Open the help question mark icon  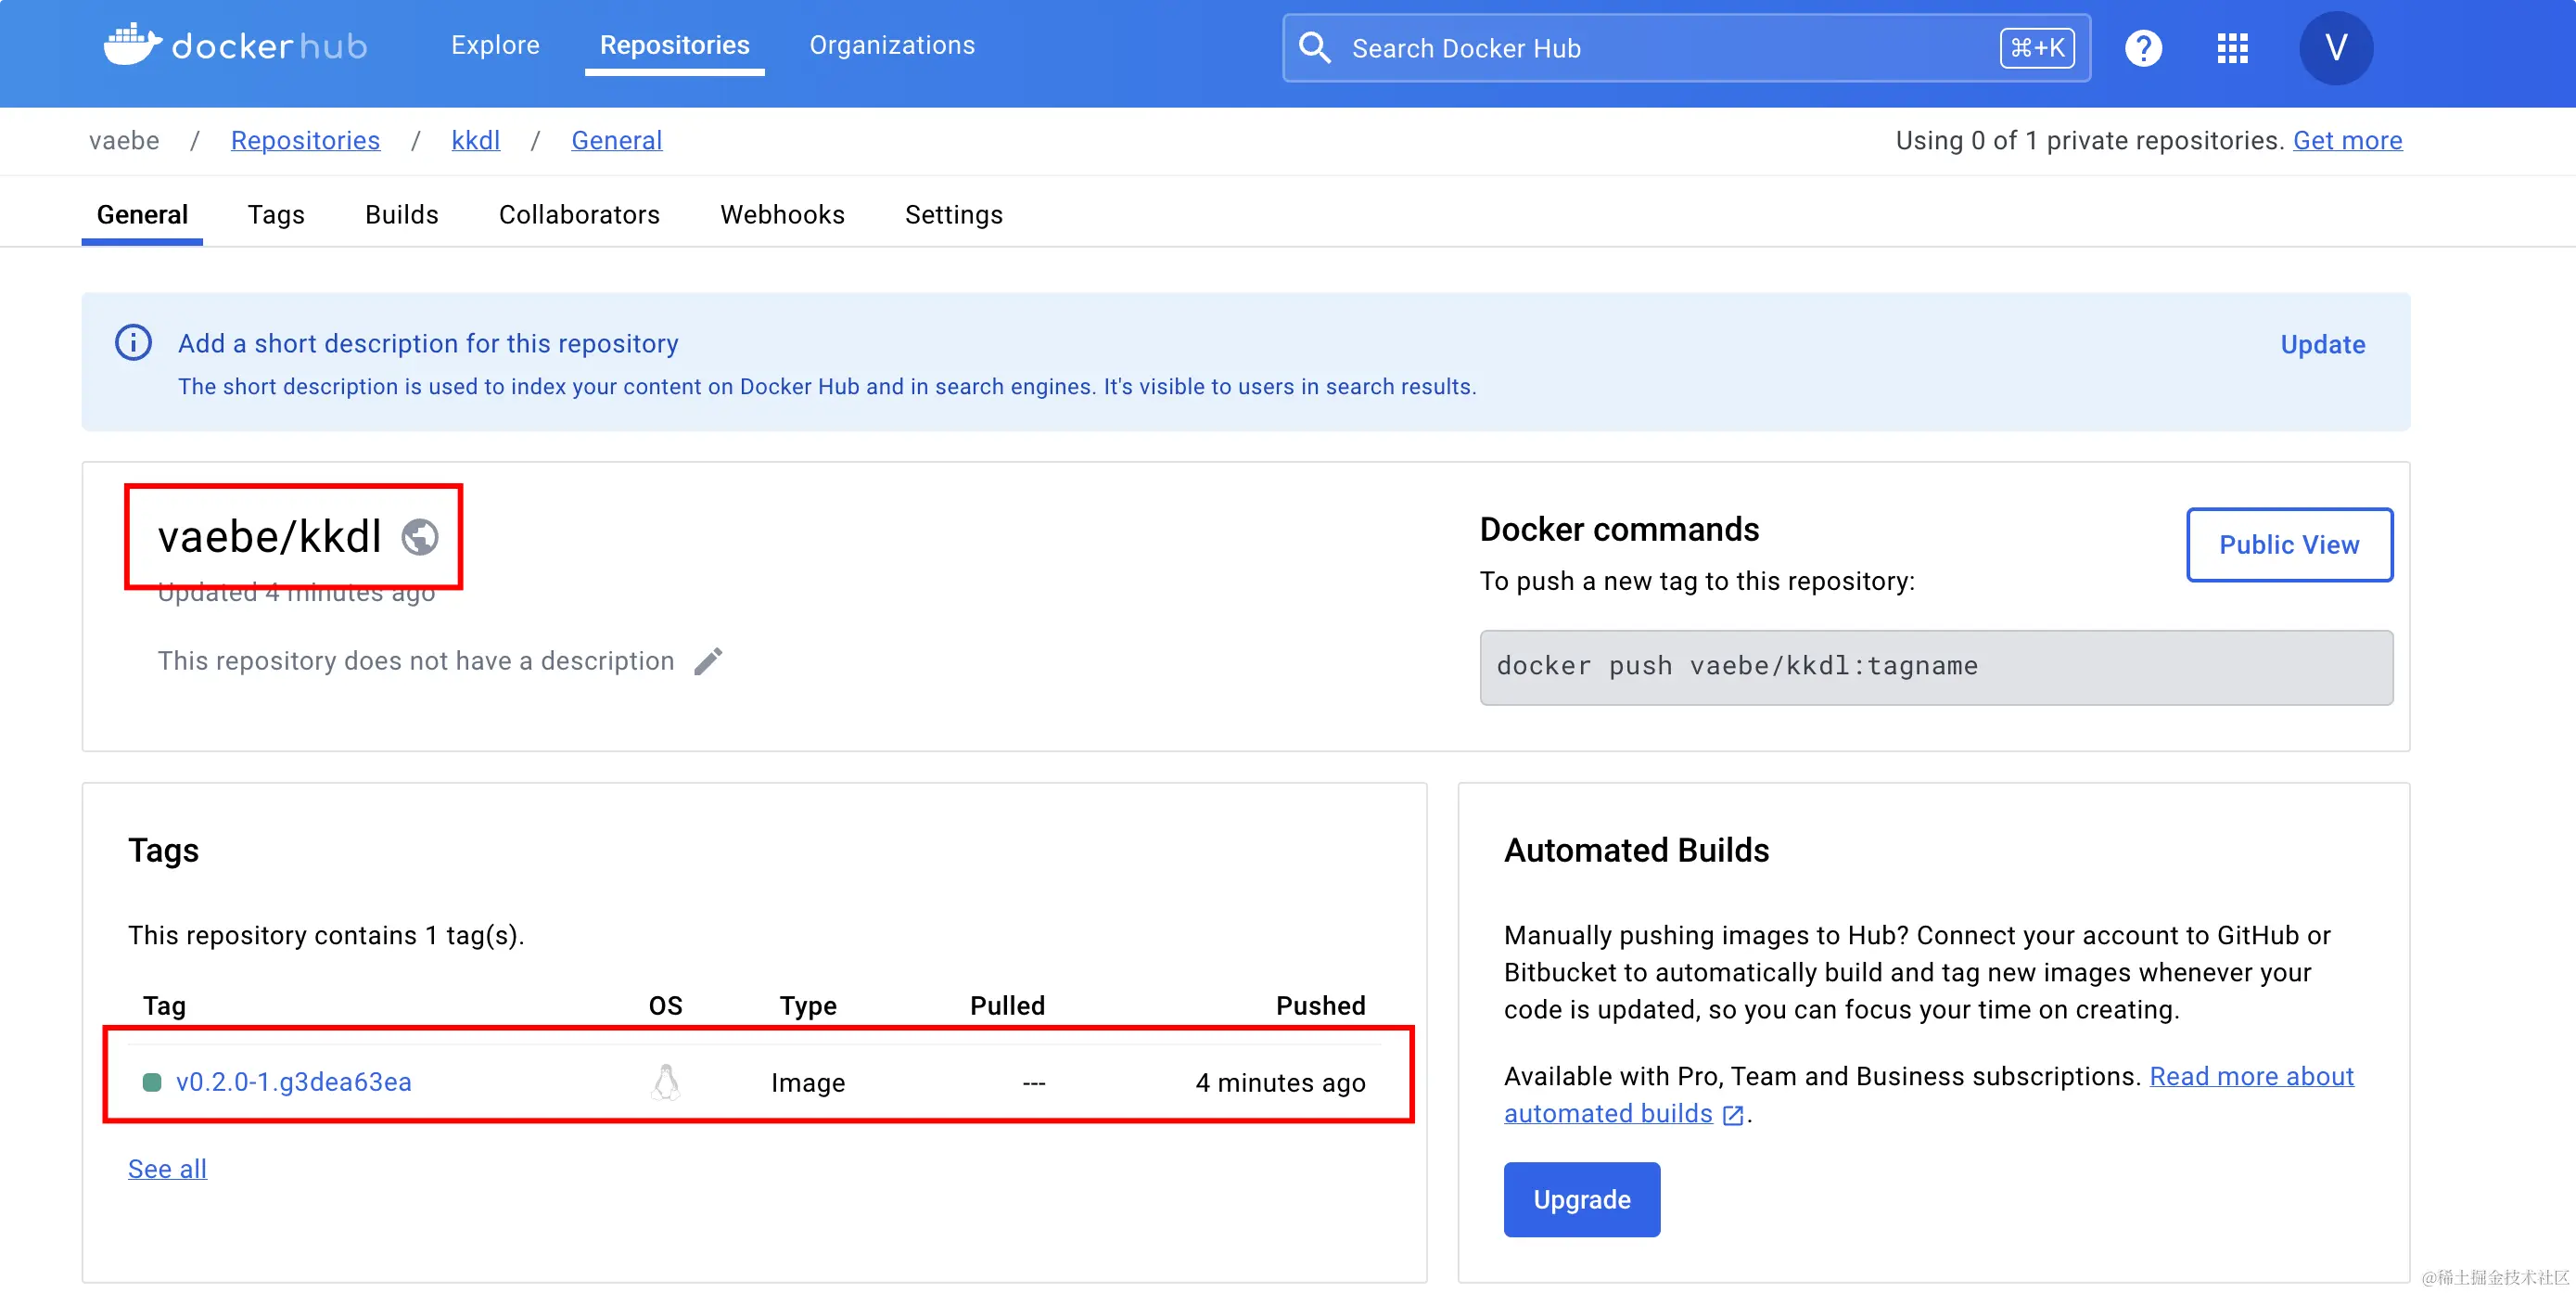[2143, 48]
